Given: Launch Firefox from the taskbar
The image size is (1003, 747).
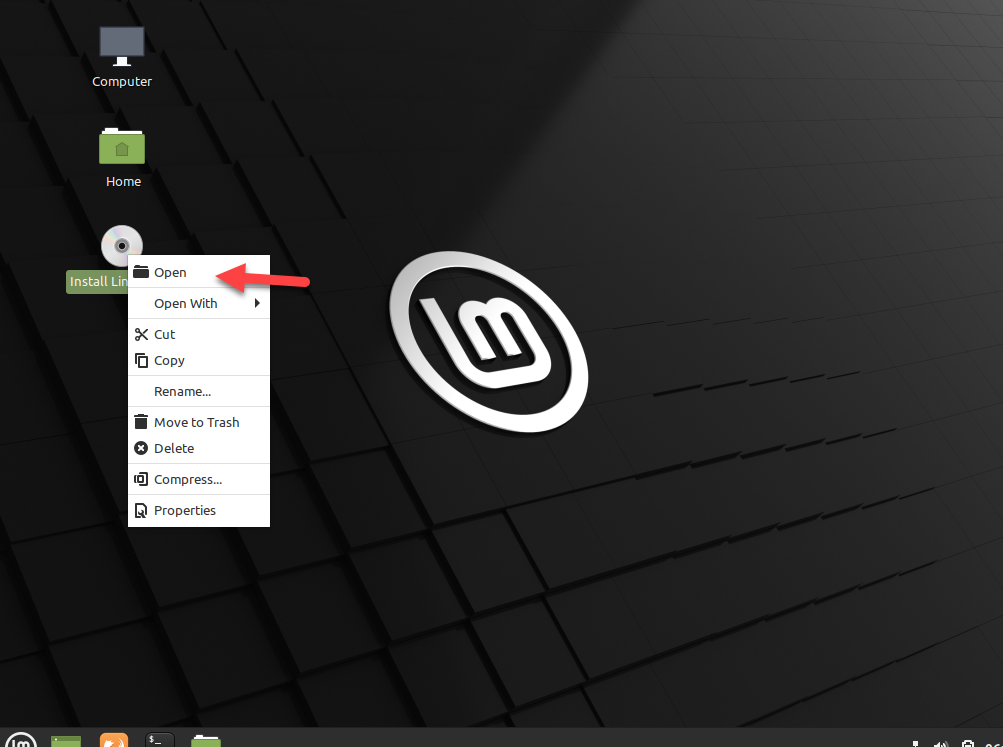Looking at the screenshot, I should click(x=114, y=740).
